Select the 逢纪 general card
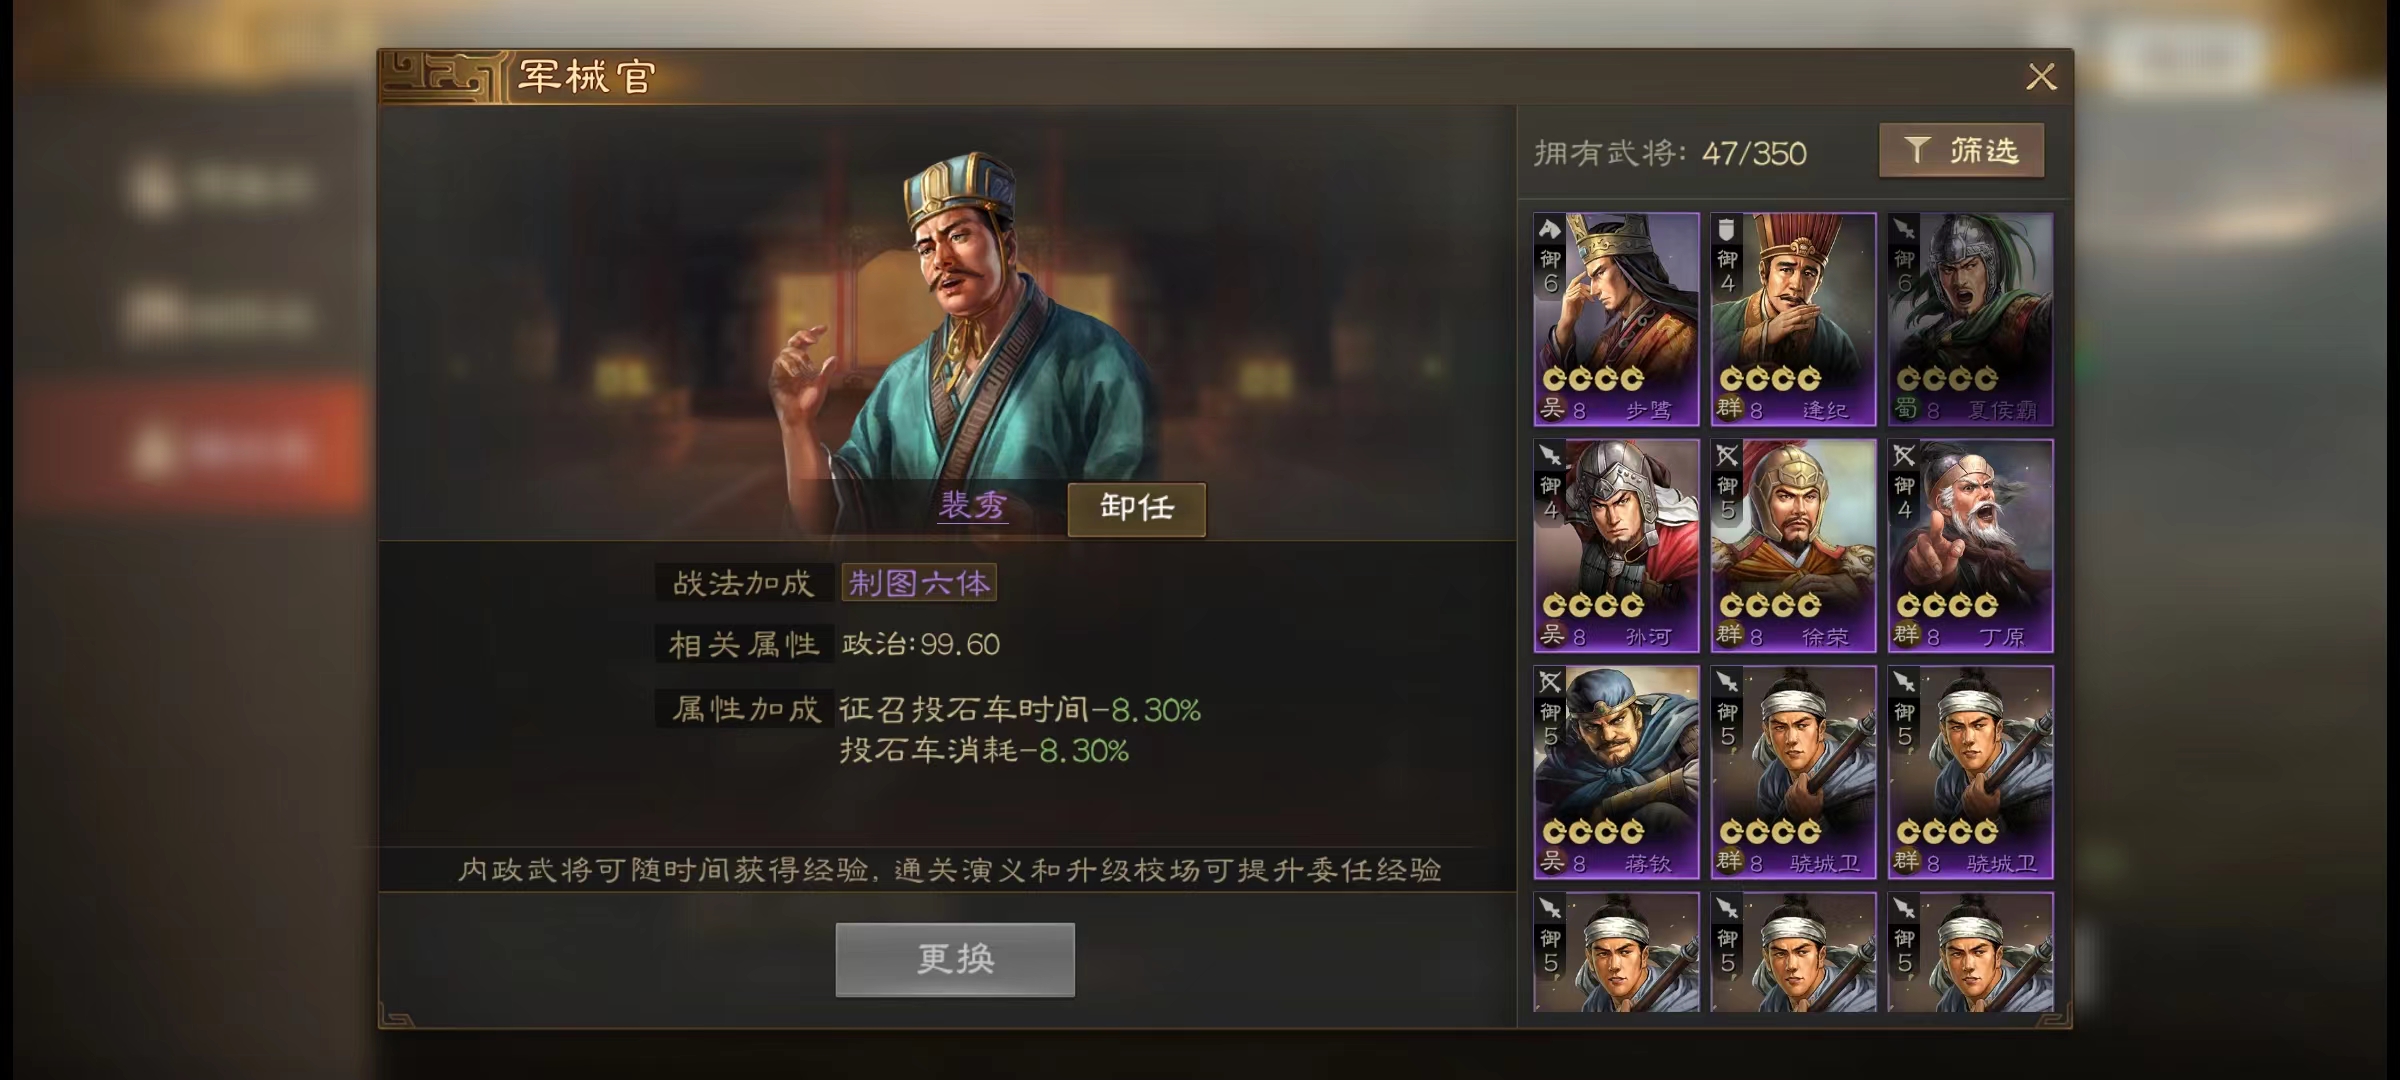The image size is (2400, 1080). click(1793, 319)
